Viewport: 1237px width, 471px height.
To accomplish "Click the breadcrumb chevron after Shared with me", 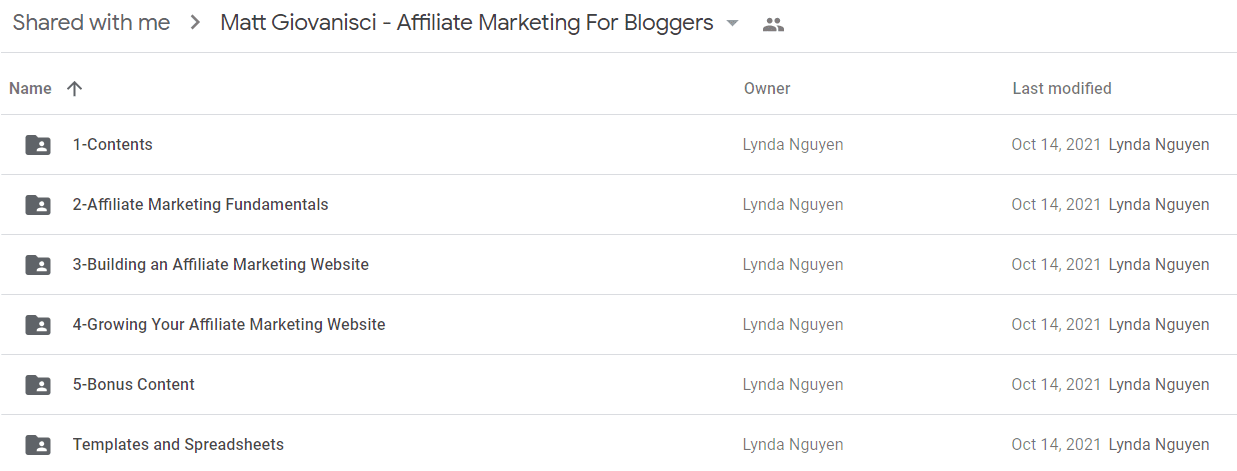I will (195, 23).
